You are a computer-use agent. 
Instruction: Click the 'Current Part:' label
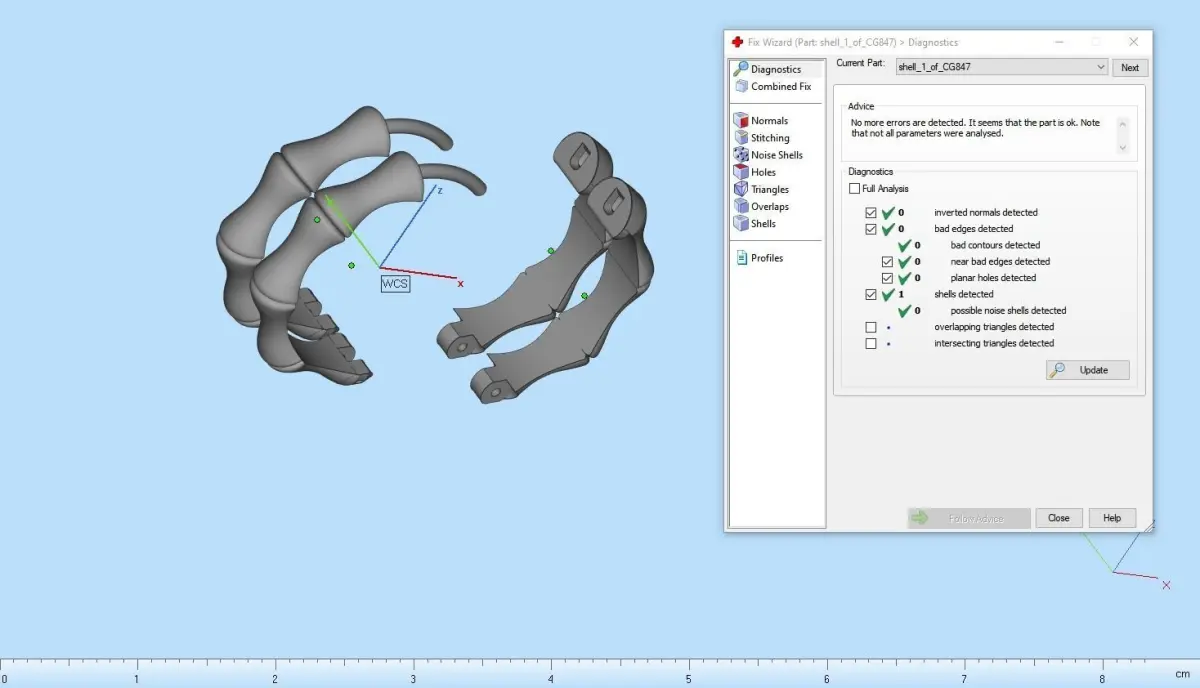861,63
